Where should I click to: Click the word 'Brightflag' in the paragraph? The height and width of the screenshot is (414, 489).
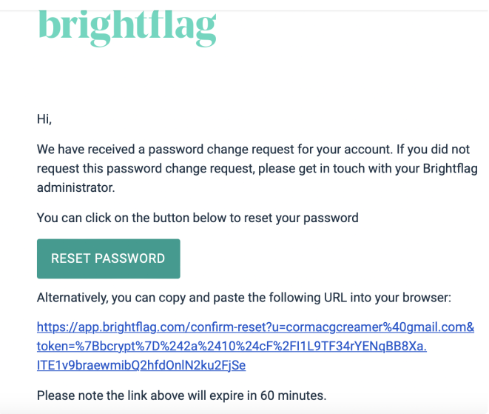(450, 169)
